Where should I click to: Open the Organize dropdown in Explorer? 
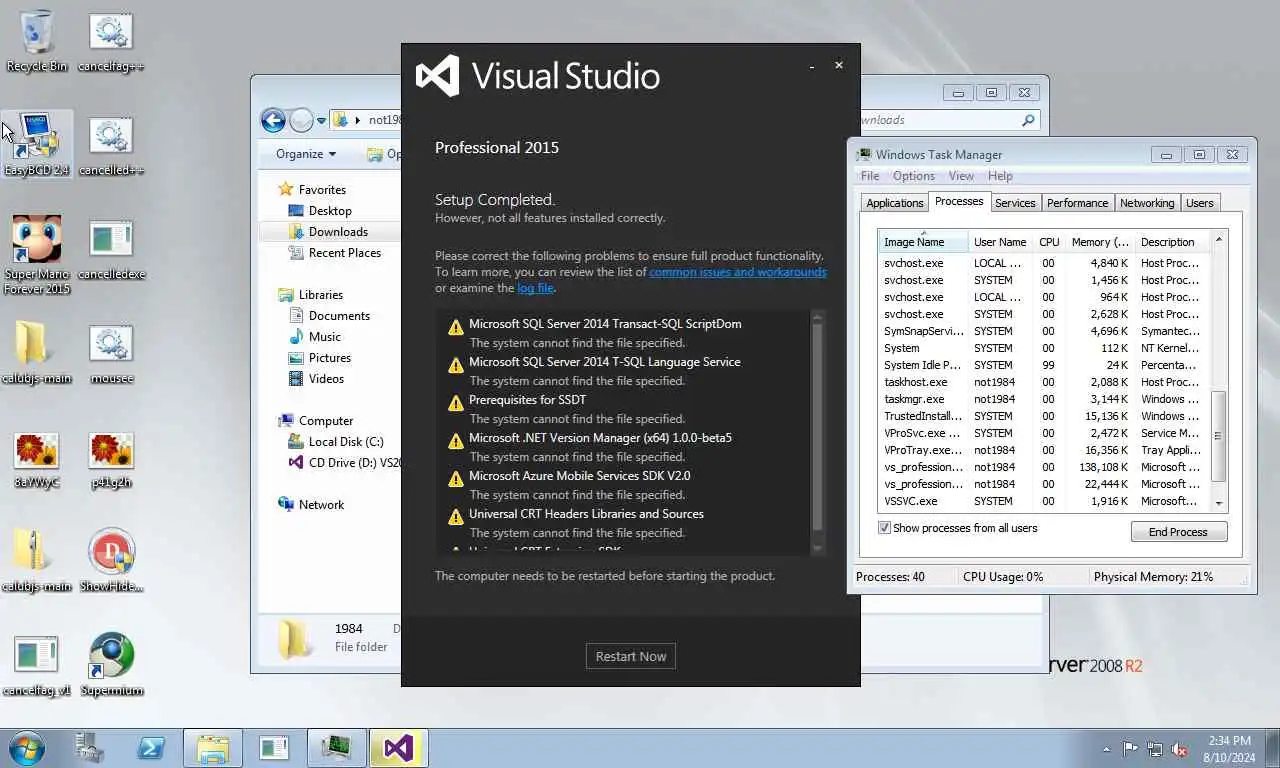coord(306,154)
